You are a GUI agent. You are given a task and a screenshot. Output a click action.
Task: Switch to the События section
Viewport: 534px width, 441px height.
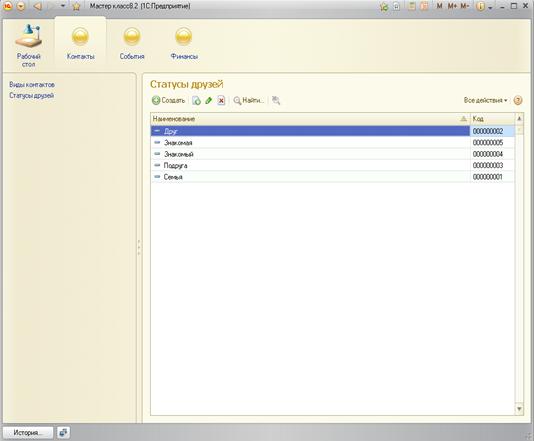pyautogui.click(x=132, y=44)
